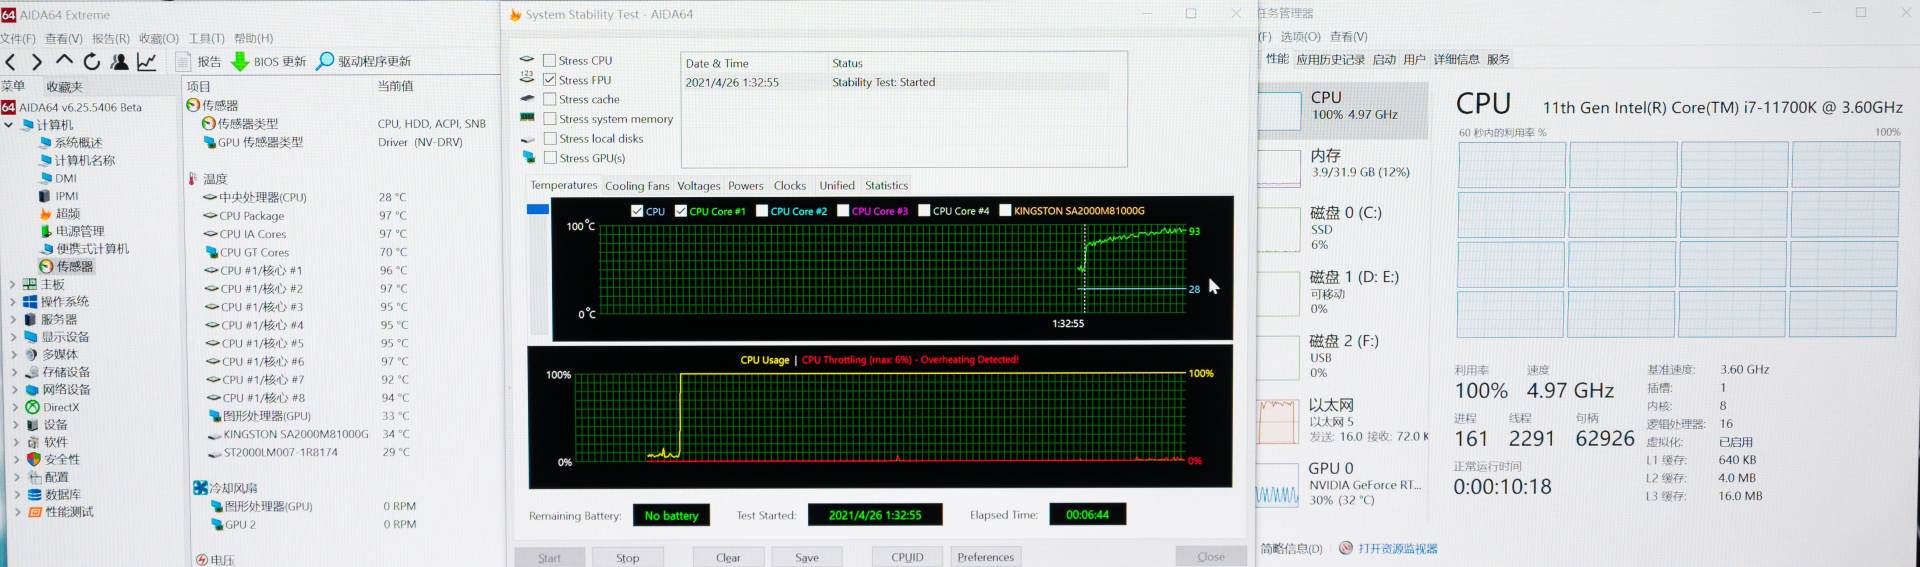
Task: Toggle the KINGSTON SA2000M81000G graph checkbox
Action: click(1005, 211)
